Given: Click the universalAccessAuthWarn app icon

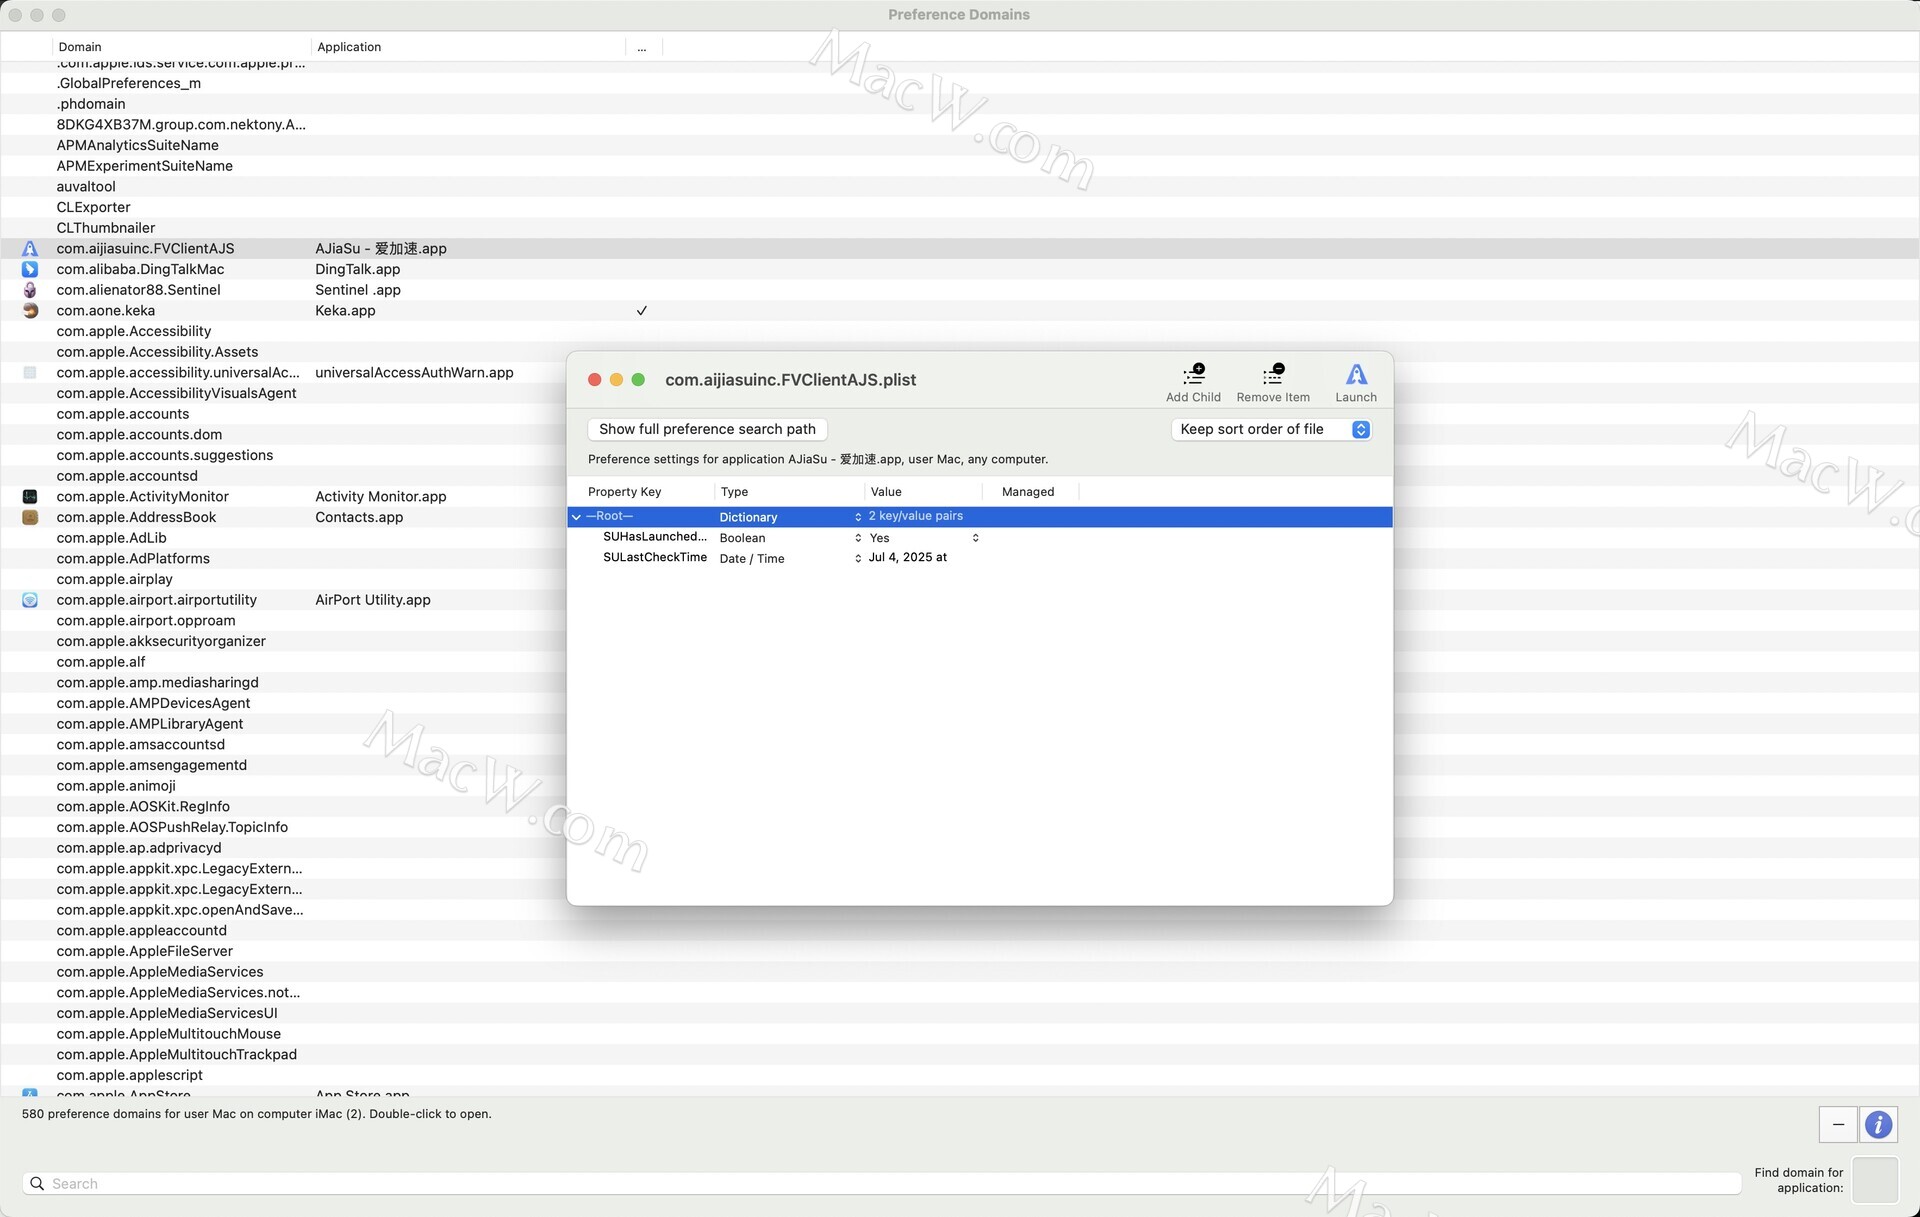Looking at the screenshot, I should coord(30,373).
